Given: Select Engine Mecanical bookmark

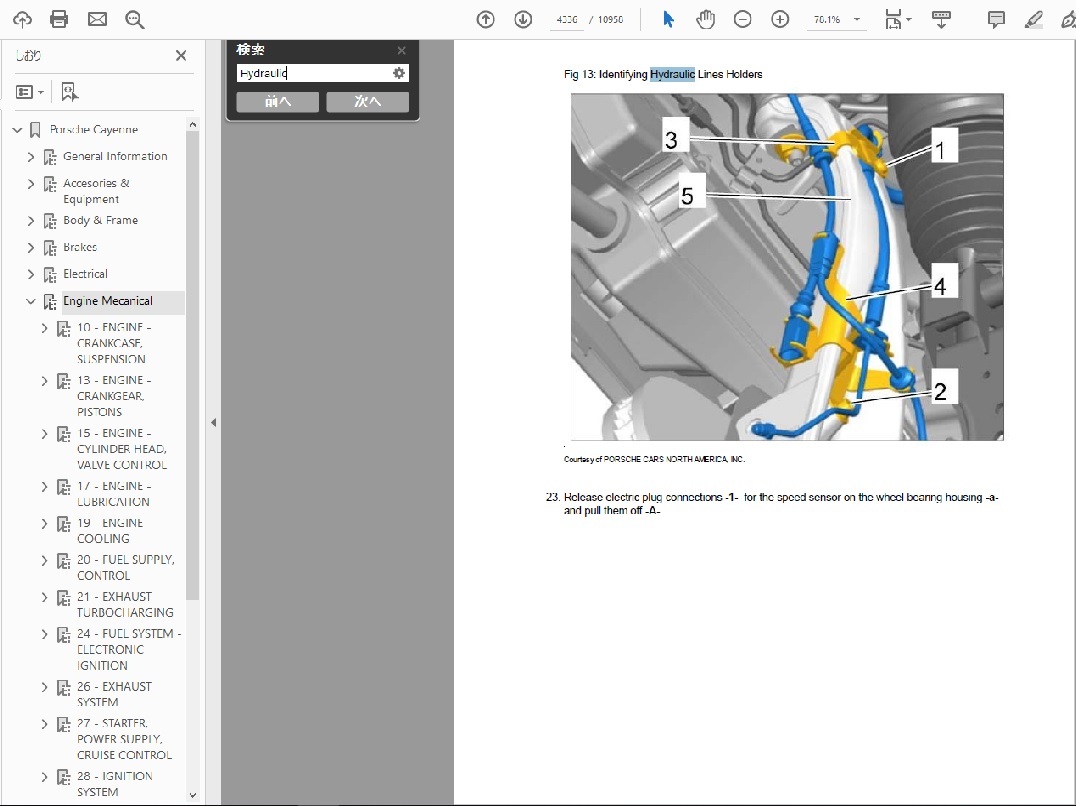Looking at the screenshot, I should point(108,300).
